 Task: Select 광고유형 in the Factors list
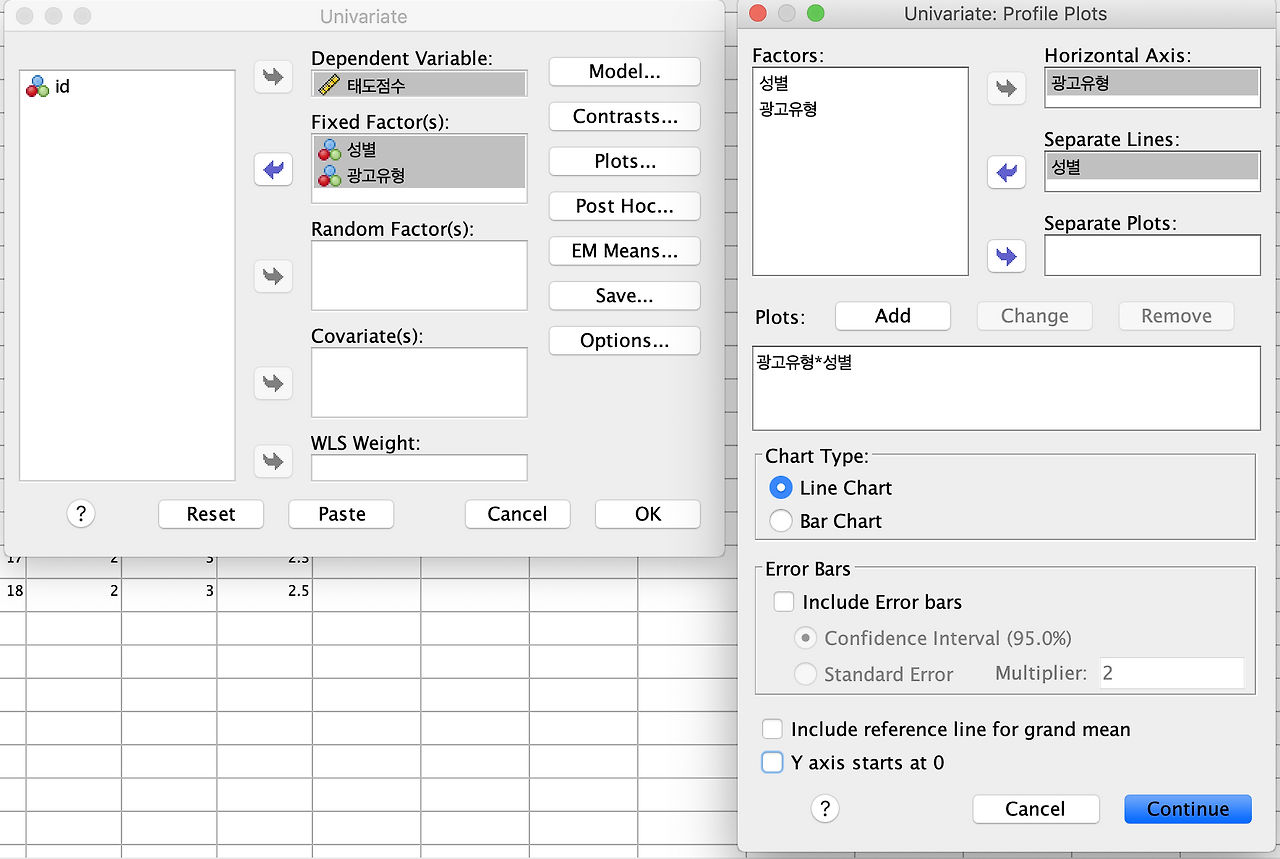tap(860, 109)
